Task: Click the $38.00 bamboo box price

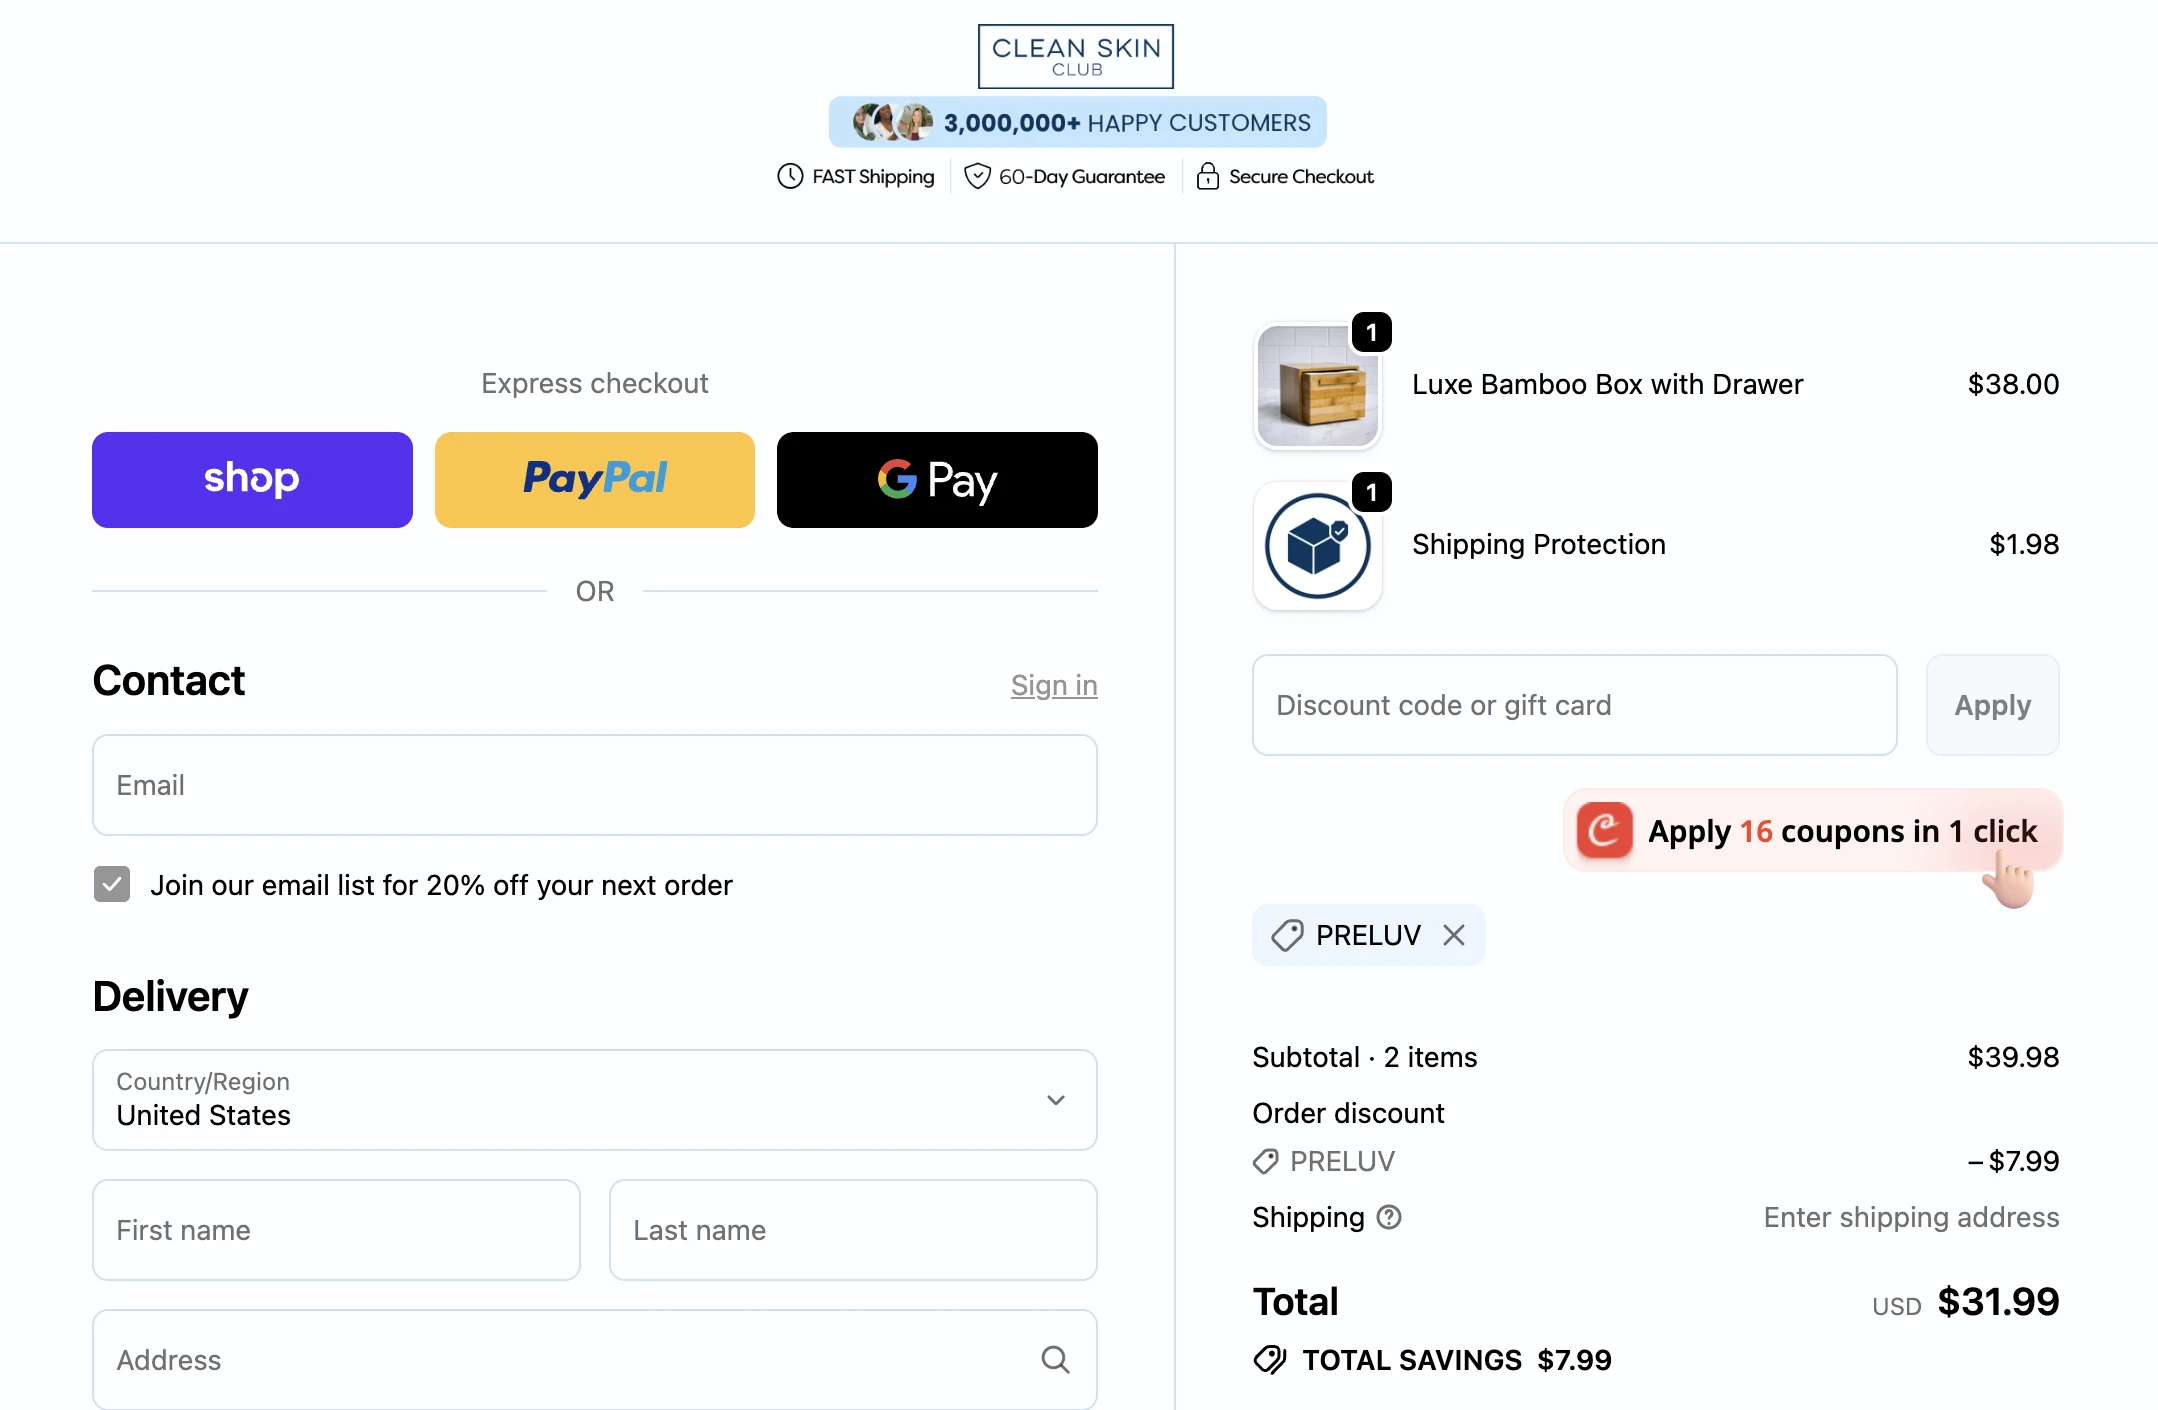Action: coord(2013,384)
